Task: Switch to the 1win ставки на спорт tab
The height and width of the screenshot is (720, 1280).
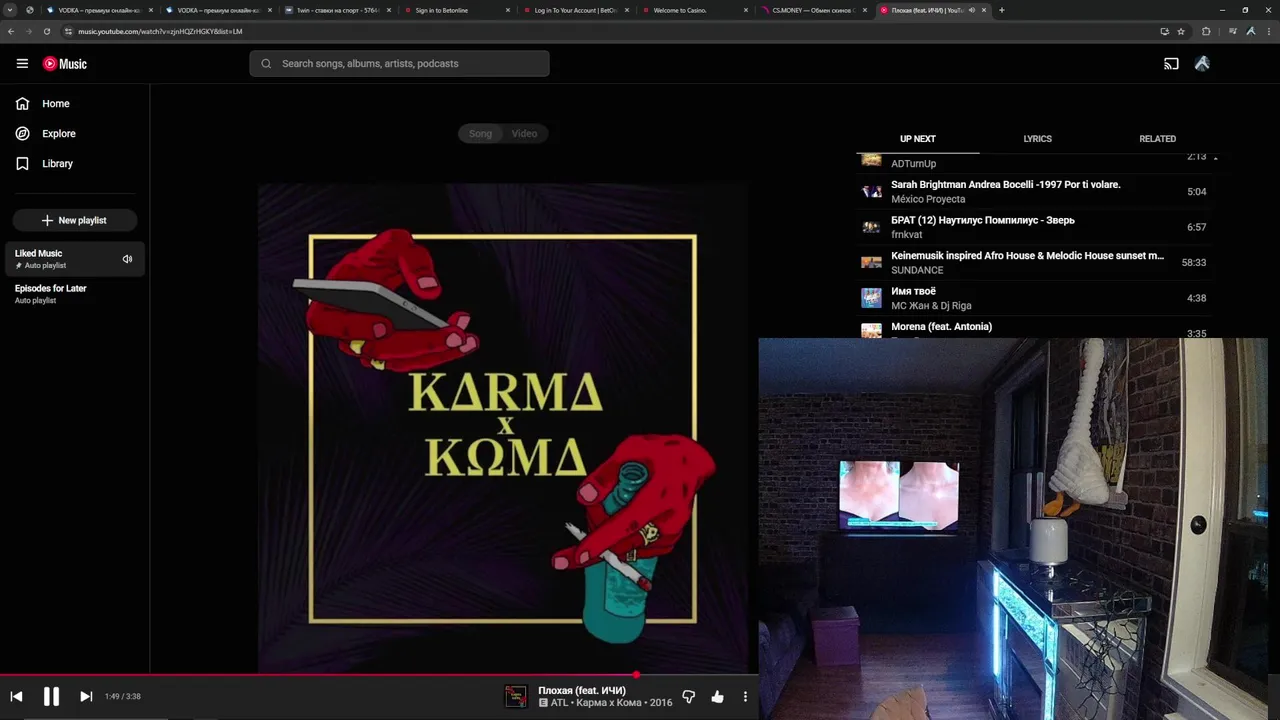Action: tap(338, 10)
